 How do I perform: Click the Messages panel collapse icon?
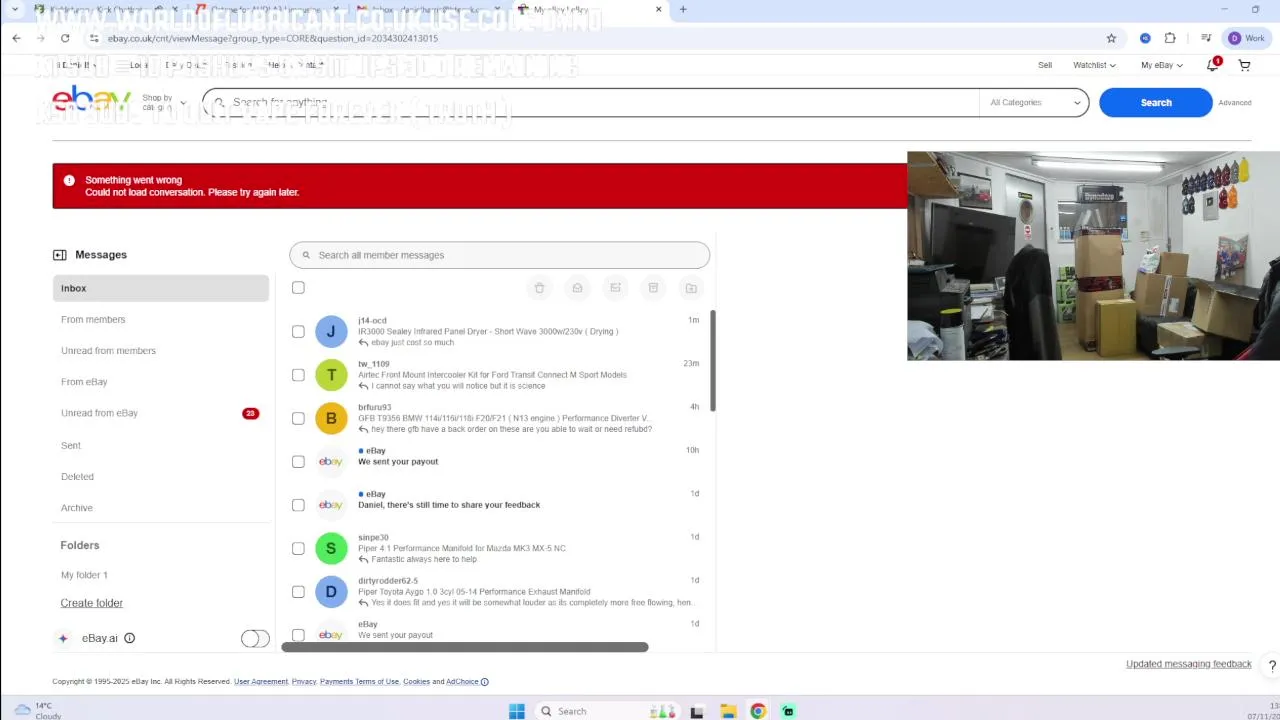[x=59, y=255]
